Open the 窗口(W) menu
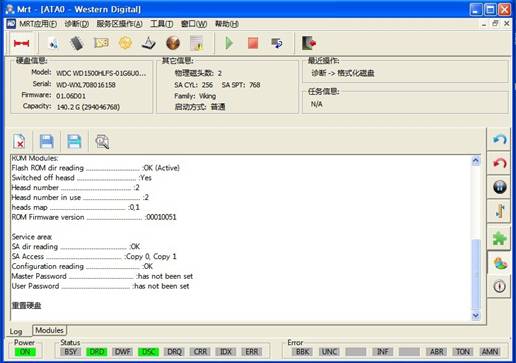Screen dimensions: 516x363 tap(194, 24)
